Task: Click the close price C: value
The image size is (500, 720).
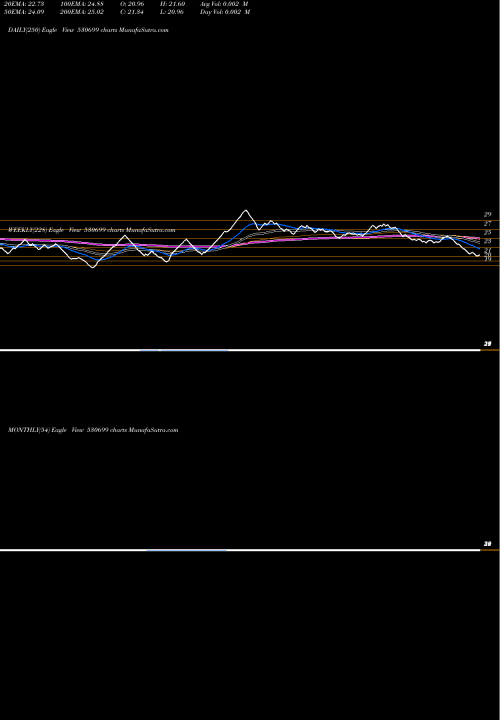Action: tap(132, 12)
